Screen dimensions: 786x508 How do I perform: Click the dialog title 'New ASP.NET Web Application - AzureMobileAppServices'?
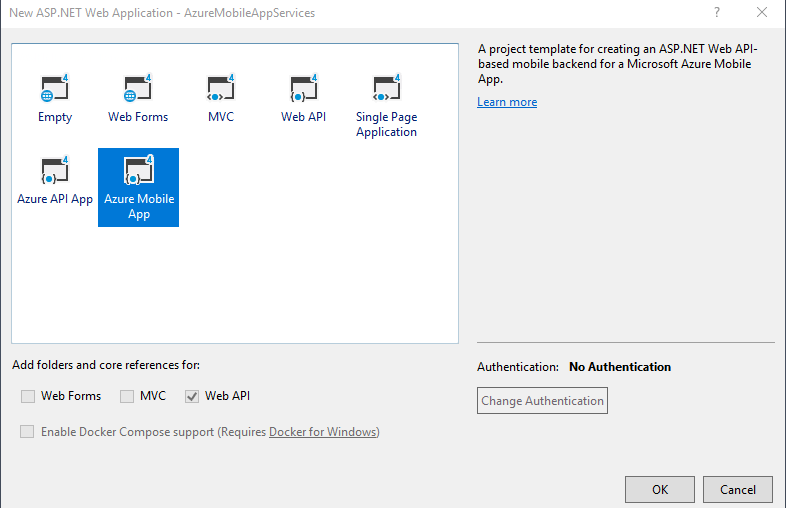point(162,13)
